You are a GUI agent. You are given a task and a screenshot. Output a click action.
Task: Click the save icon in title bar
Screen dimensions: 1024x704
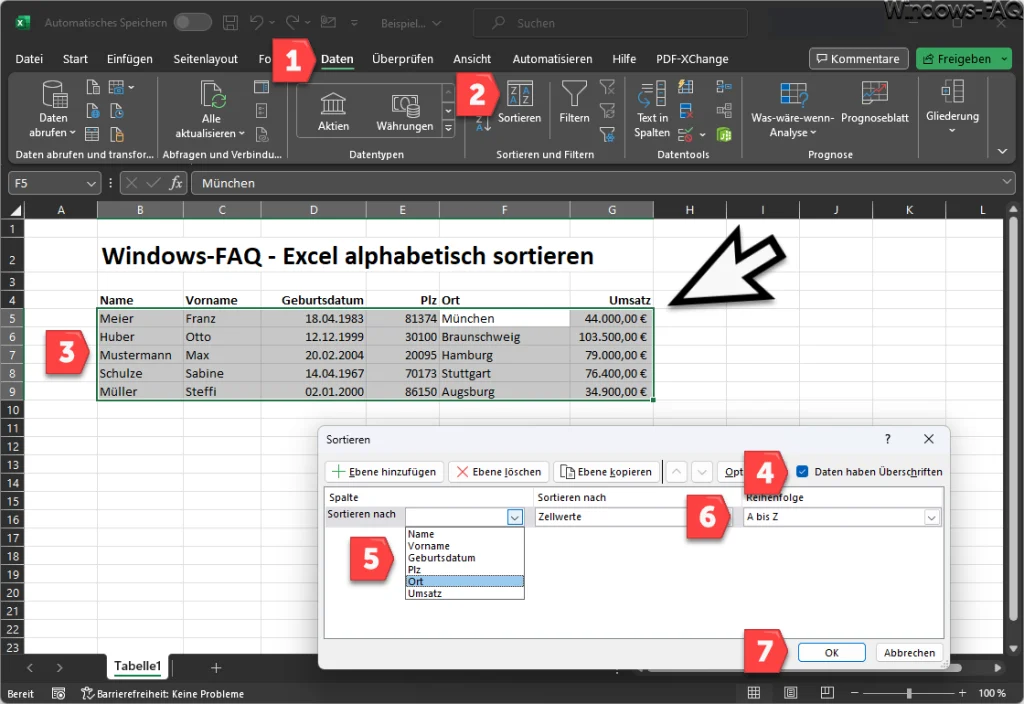tap(230, 23)
